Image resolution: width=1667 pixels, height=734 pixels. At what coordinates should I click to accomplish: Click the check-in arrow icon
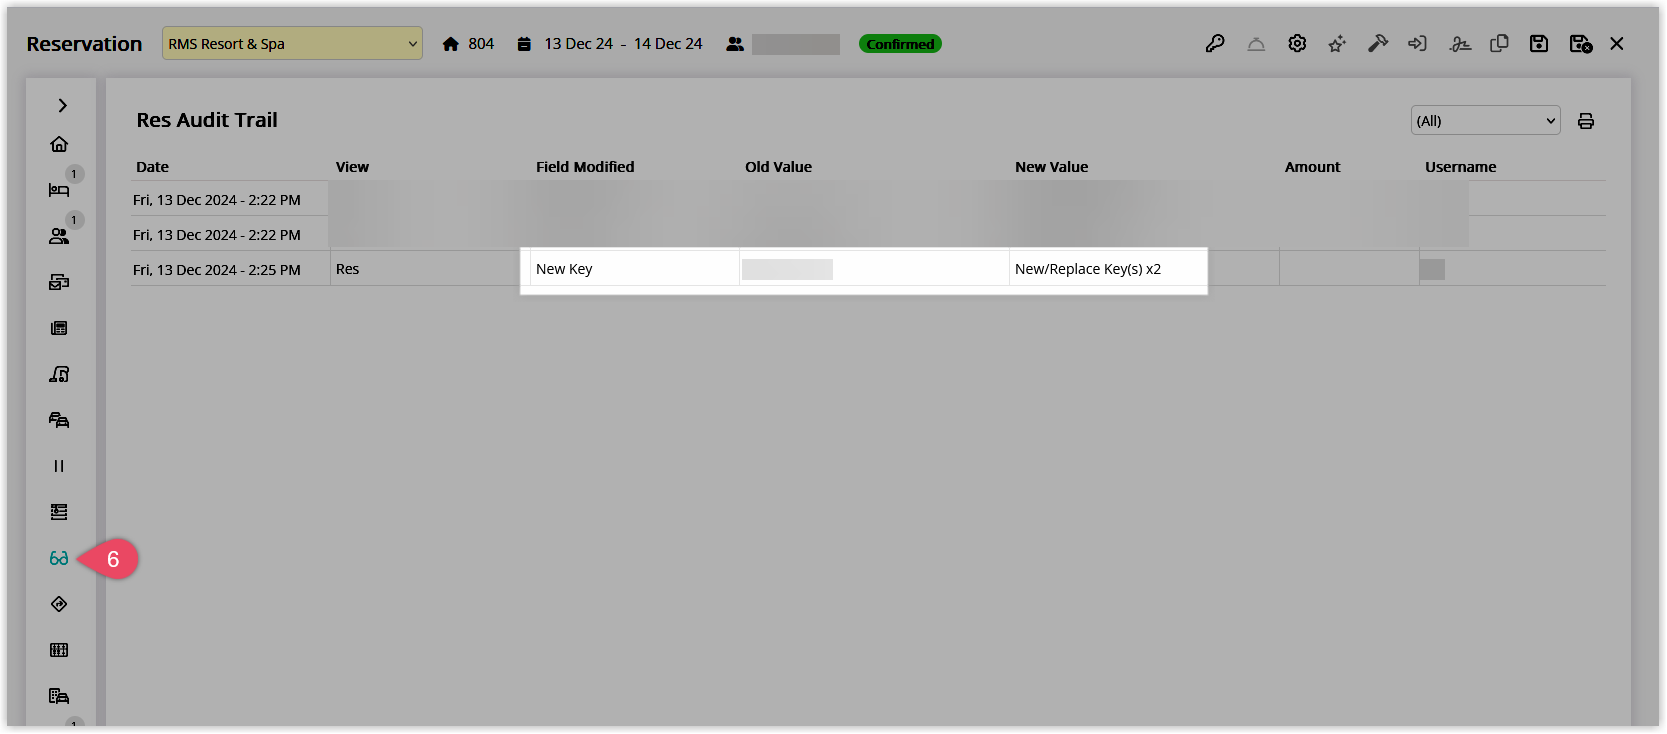1417,44
